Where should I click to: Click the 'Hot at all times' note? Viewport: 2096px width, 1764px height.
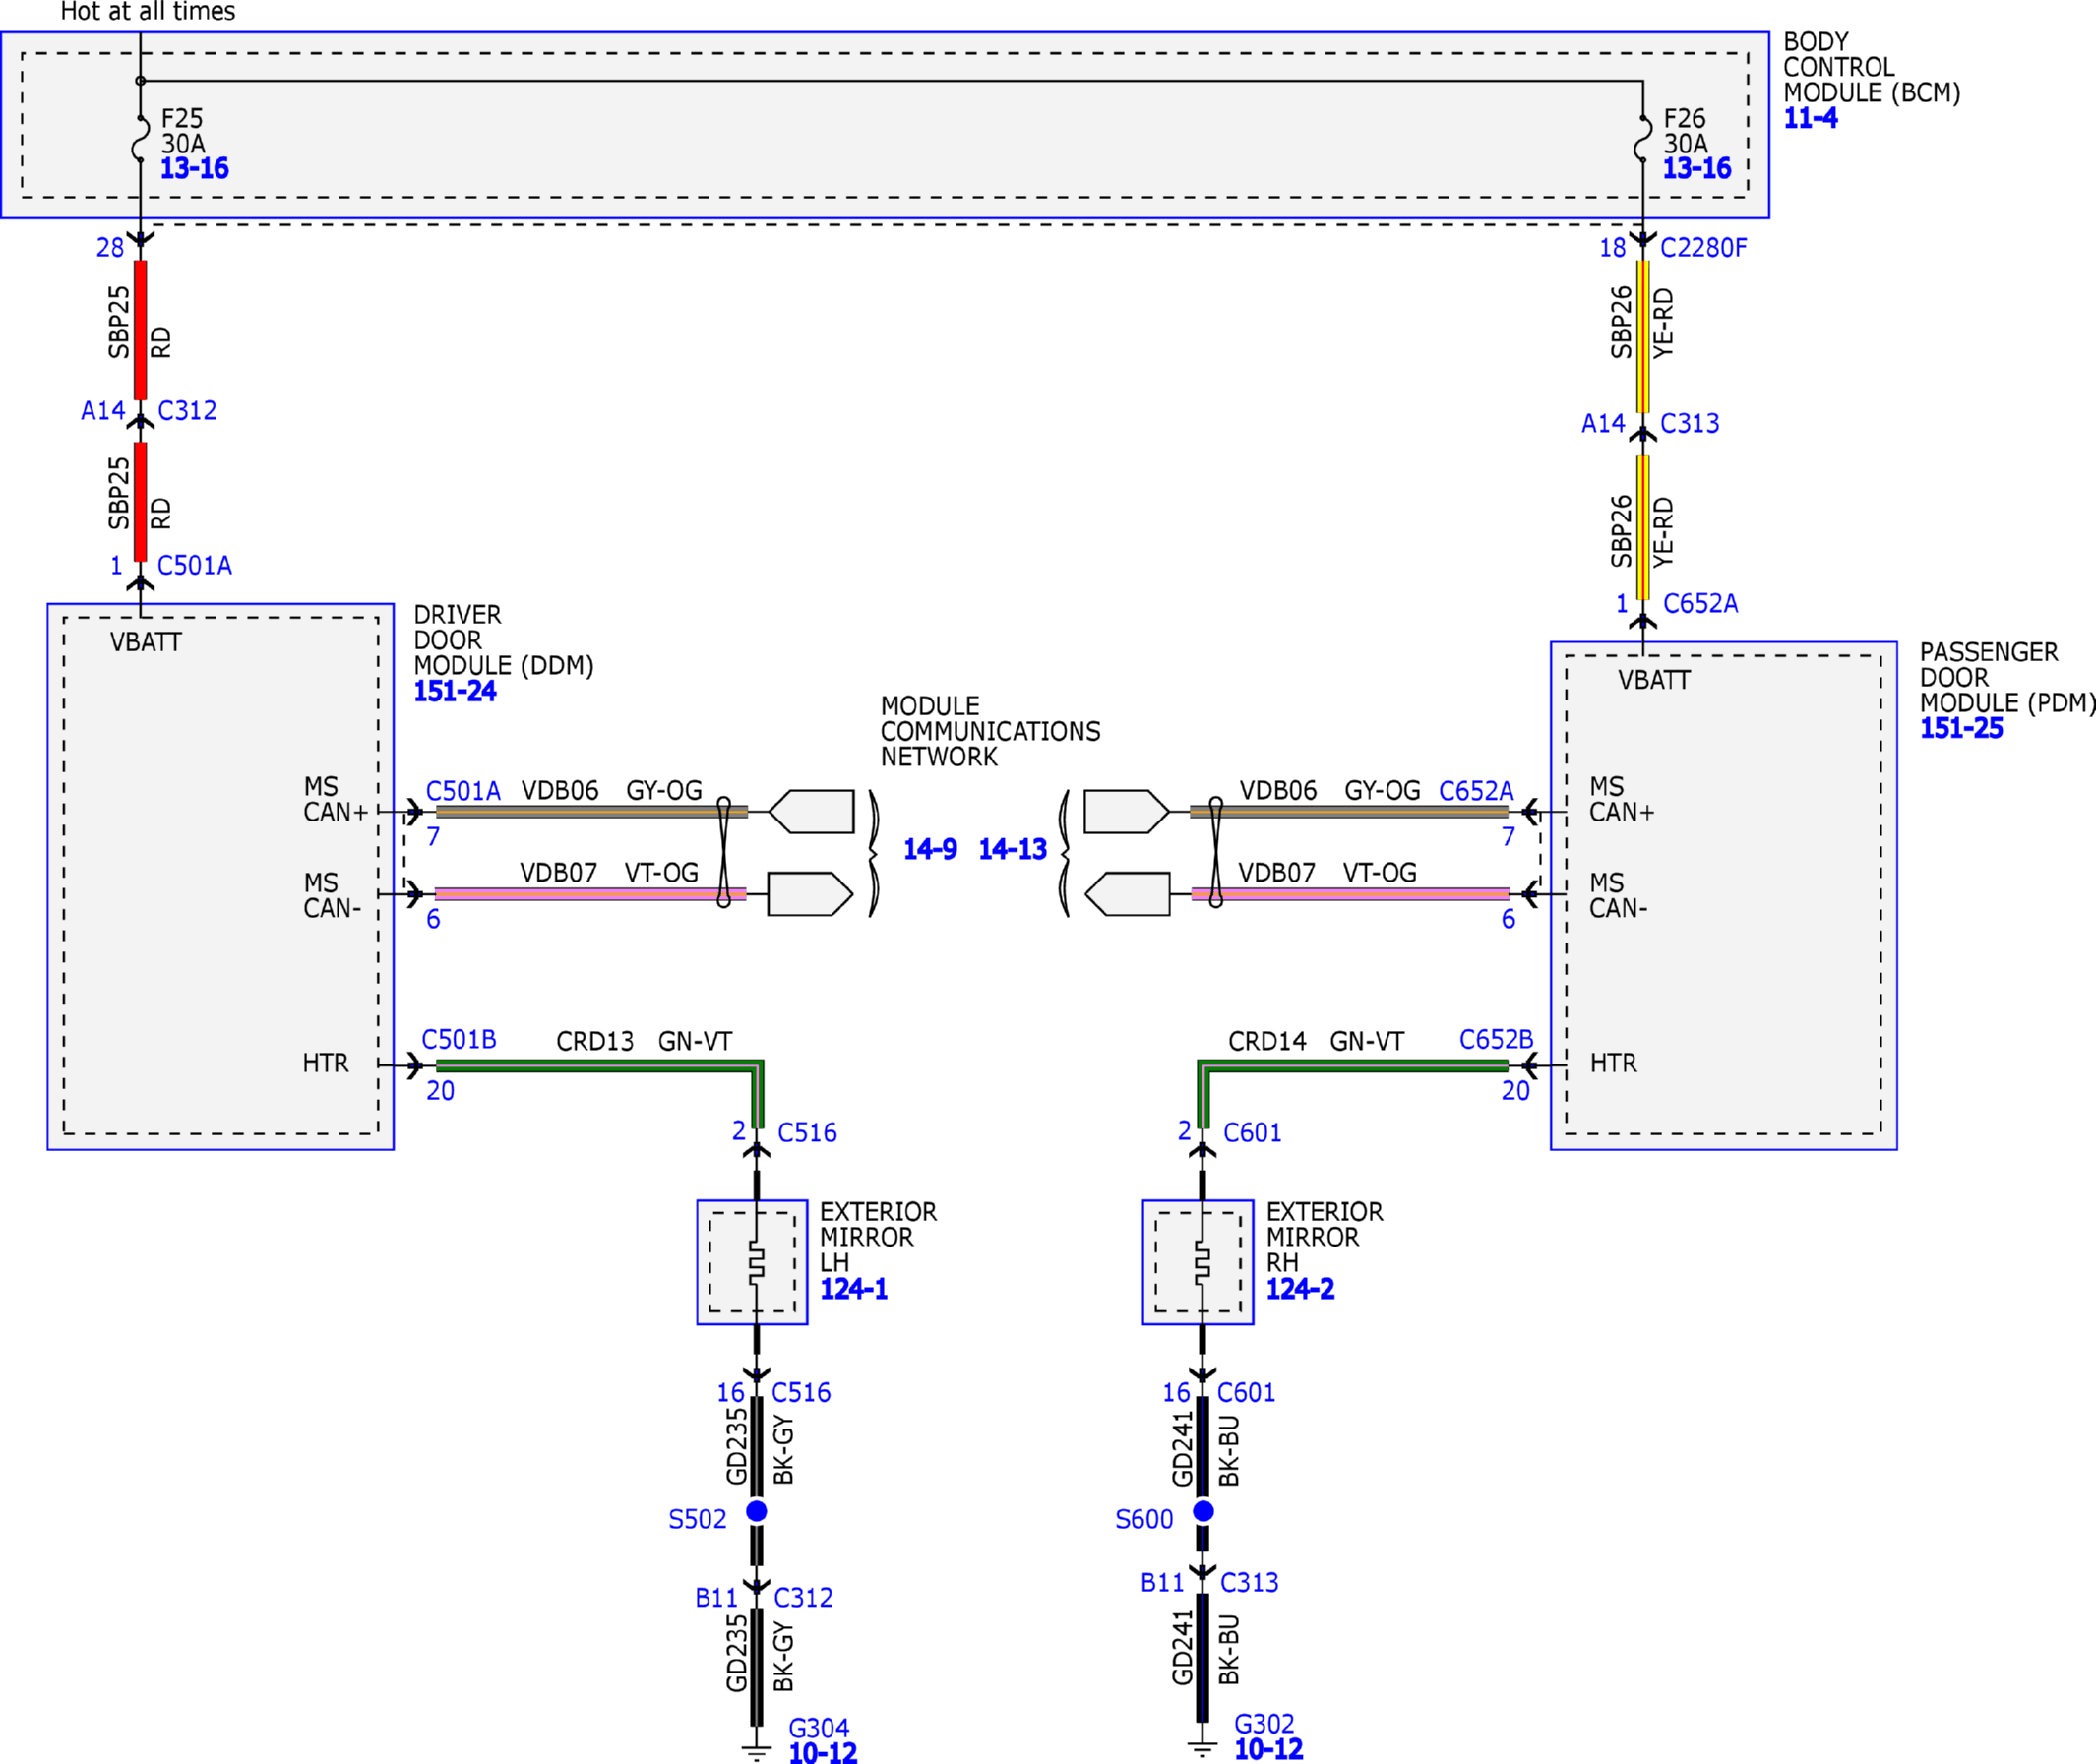[x=148, y=12]
